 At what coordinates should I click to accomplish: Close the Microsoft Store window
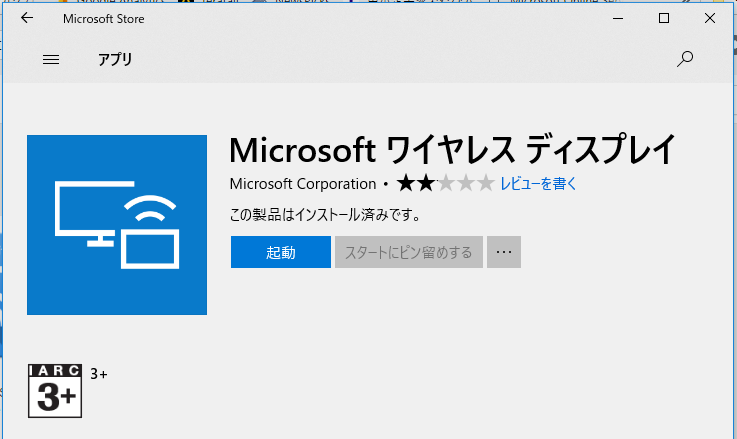click(x=710, y=18)
